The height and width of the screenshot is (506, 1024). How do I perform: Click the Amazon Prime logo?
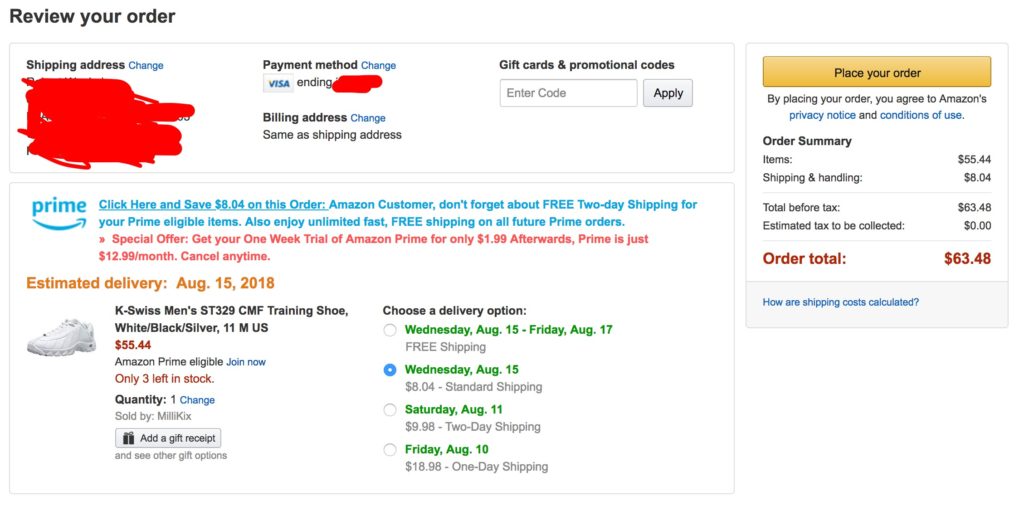click(x=59, y=213)
